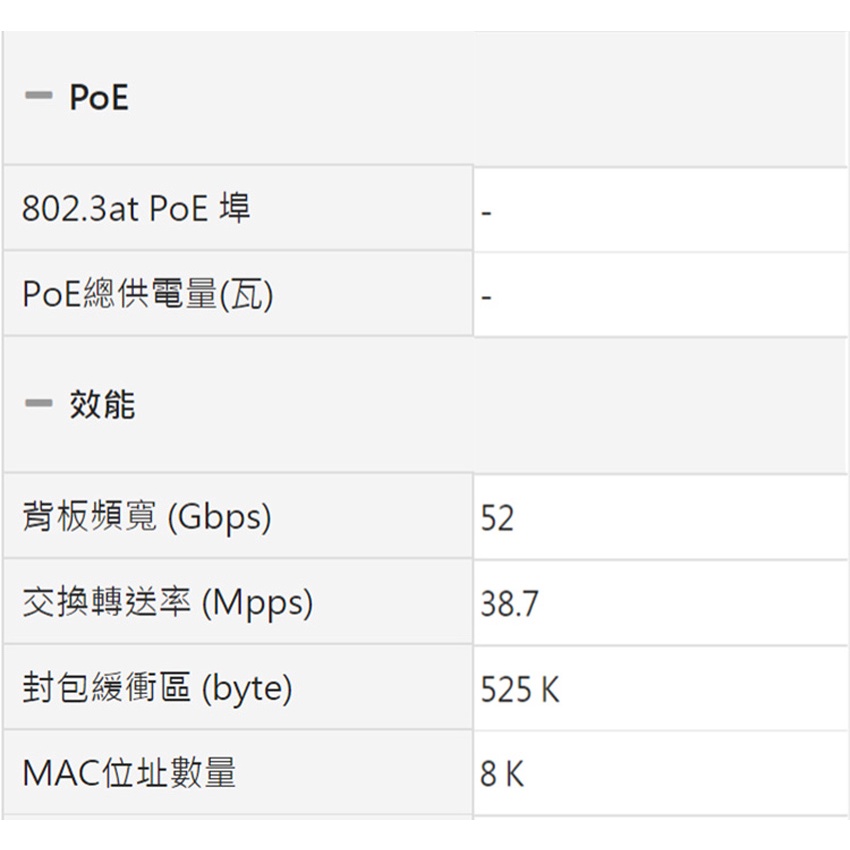Select the 802.3at PoE 埠 label
The image size is (850, 850).
click(x=136, y=209)
